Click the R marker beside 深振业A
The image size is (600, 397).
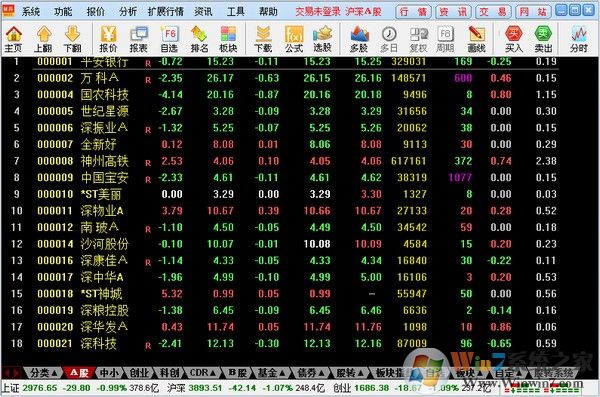148,130
